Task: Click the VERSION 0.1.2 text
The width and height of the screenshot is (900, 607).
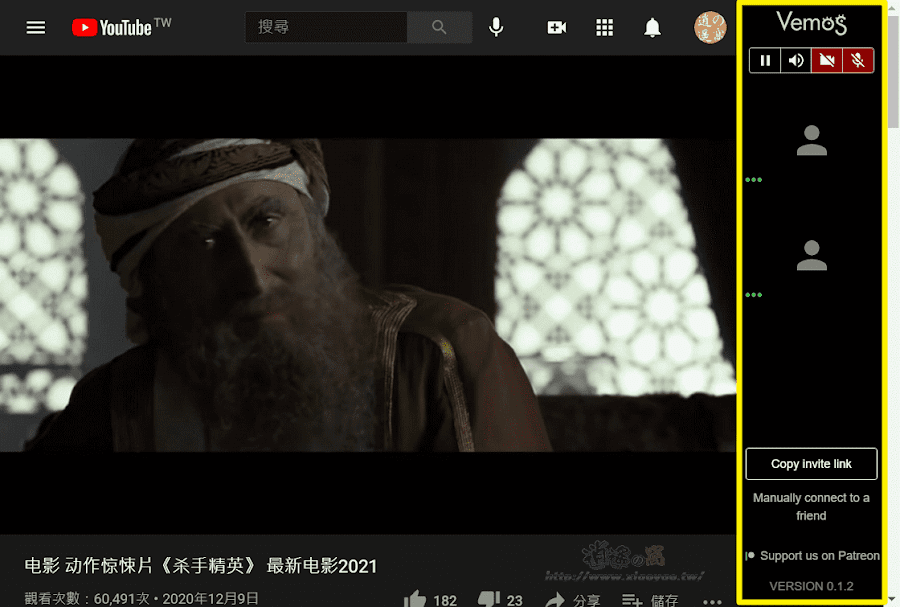Action: [811, 586]
